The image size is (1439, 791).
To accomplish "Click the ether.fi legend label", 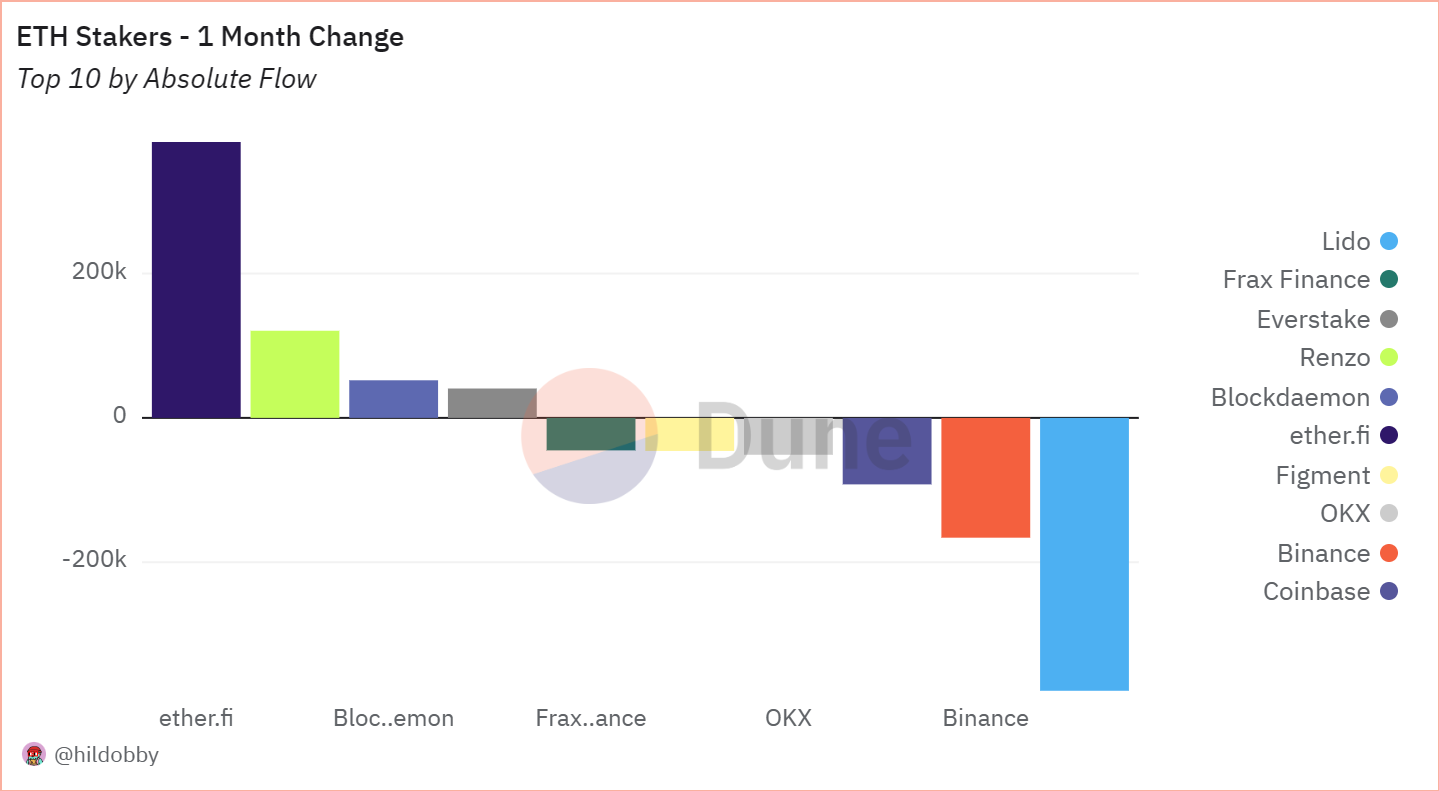I will [1330, 436].
